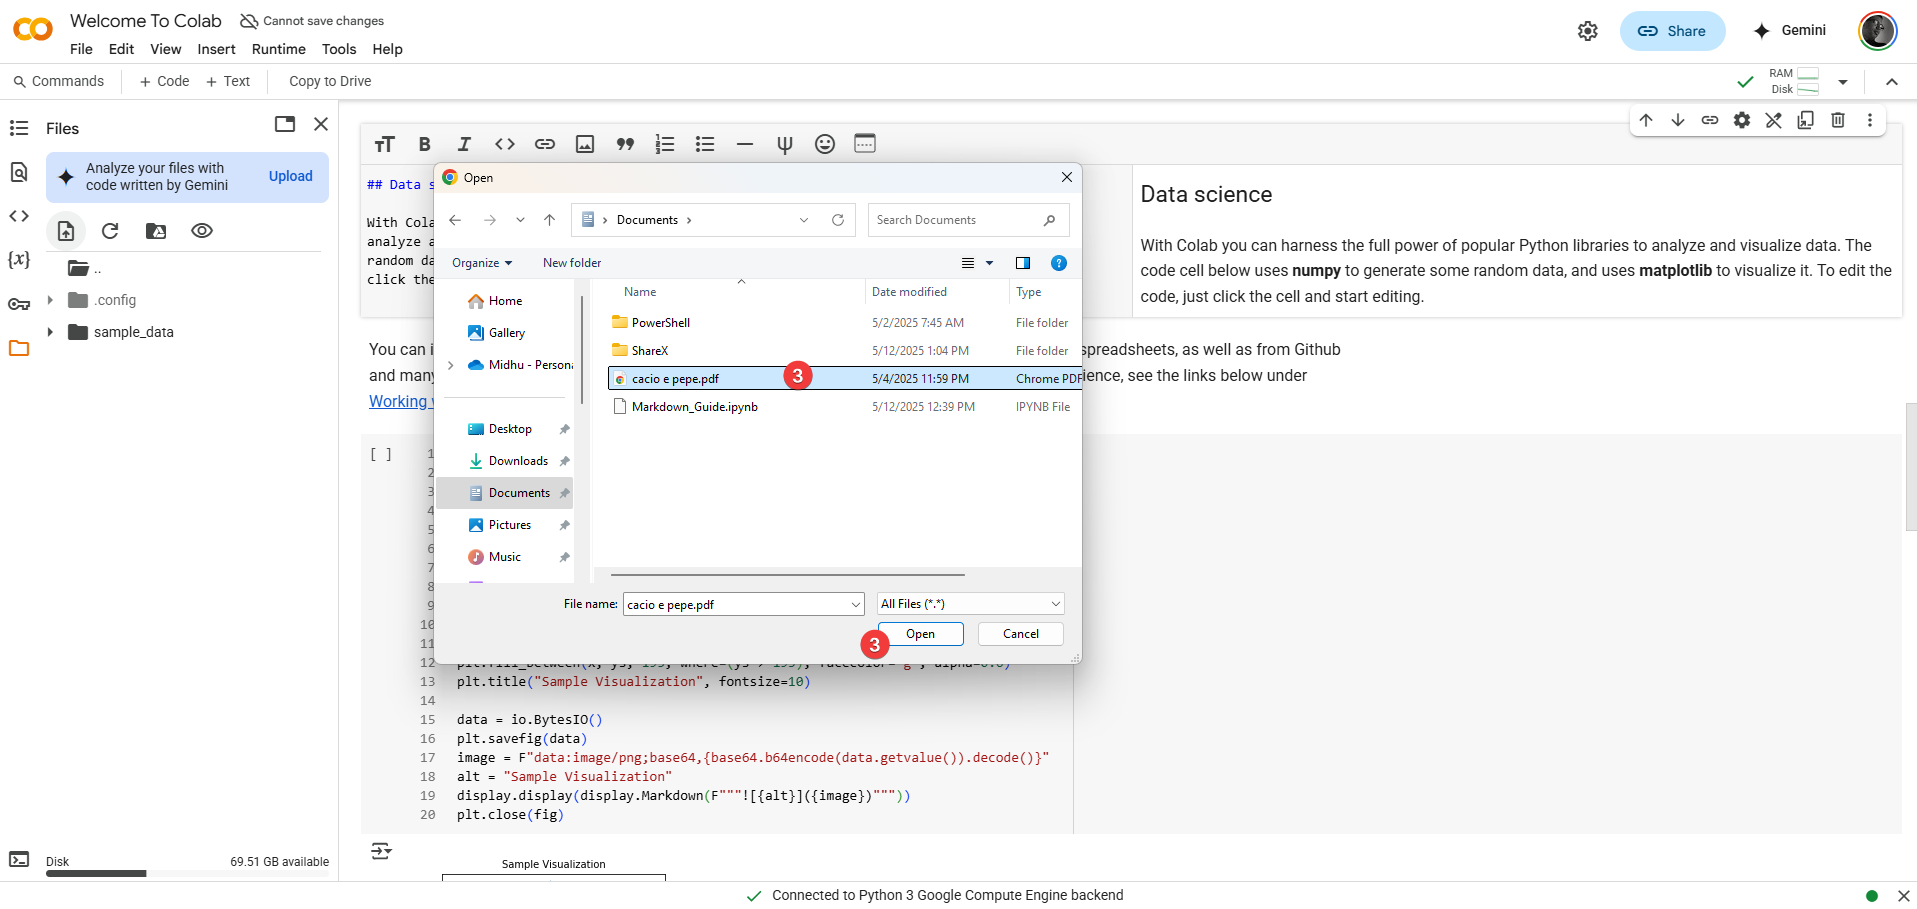
Task: Add a new Code cell
Action: (164, 81)
